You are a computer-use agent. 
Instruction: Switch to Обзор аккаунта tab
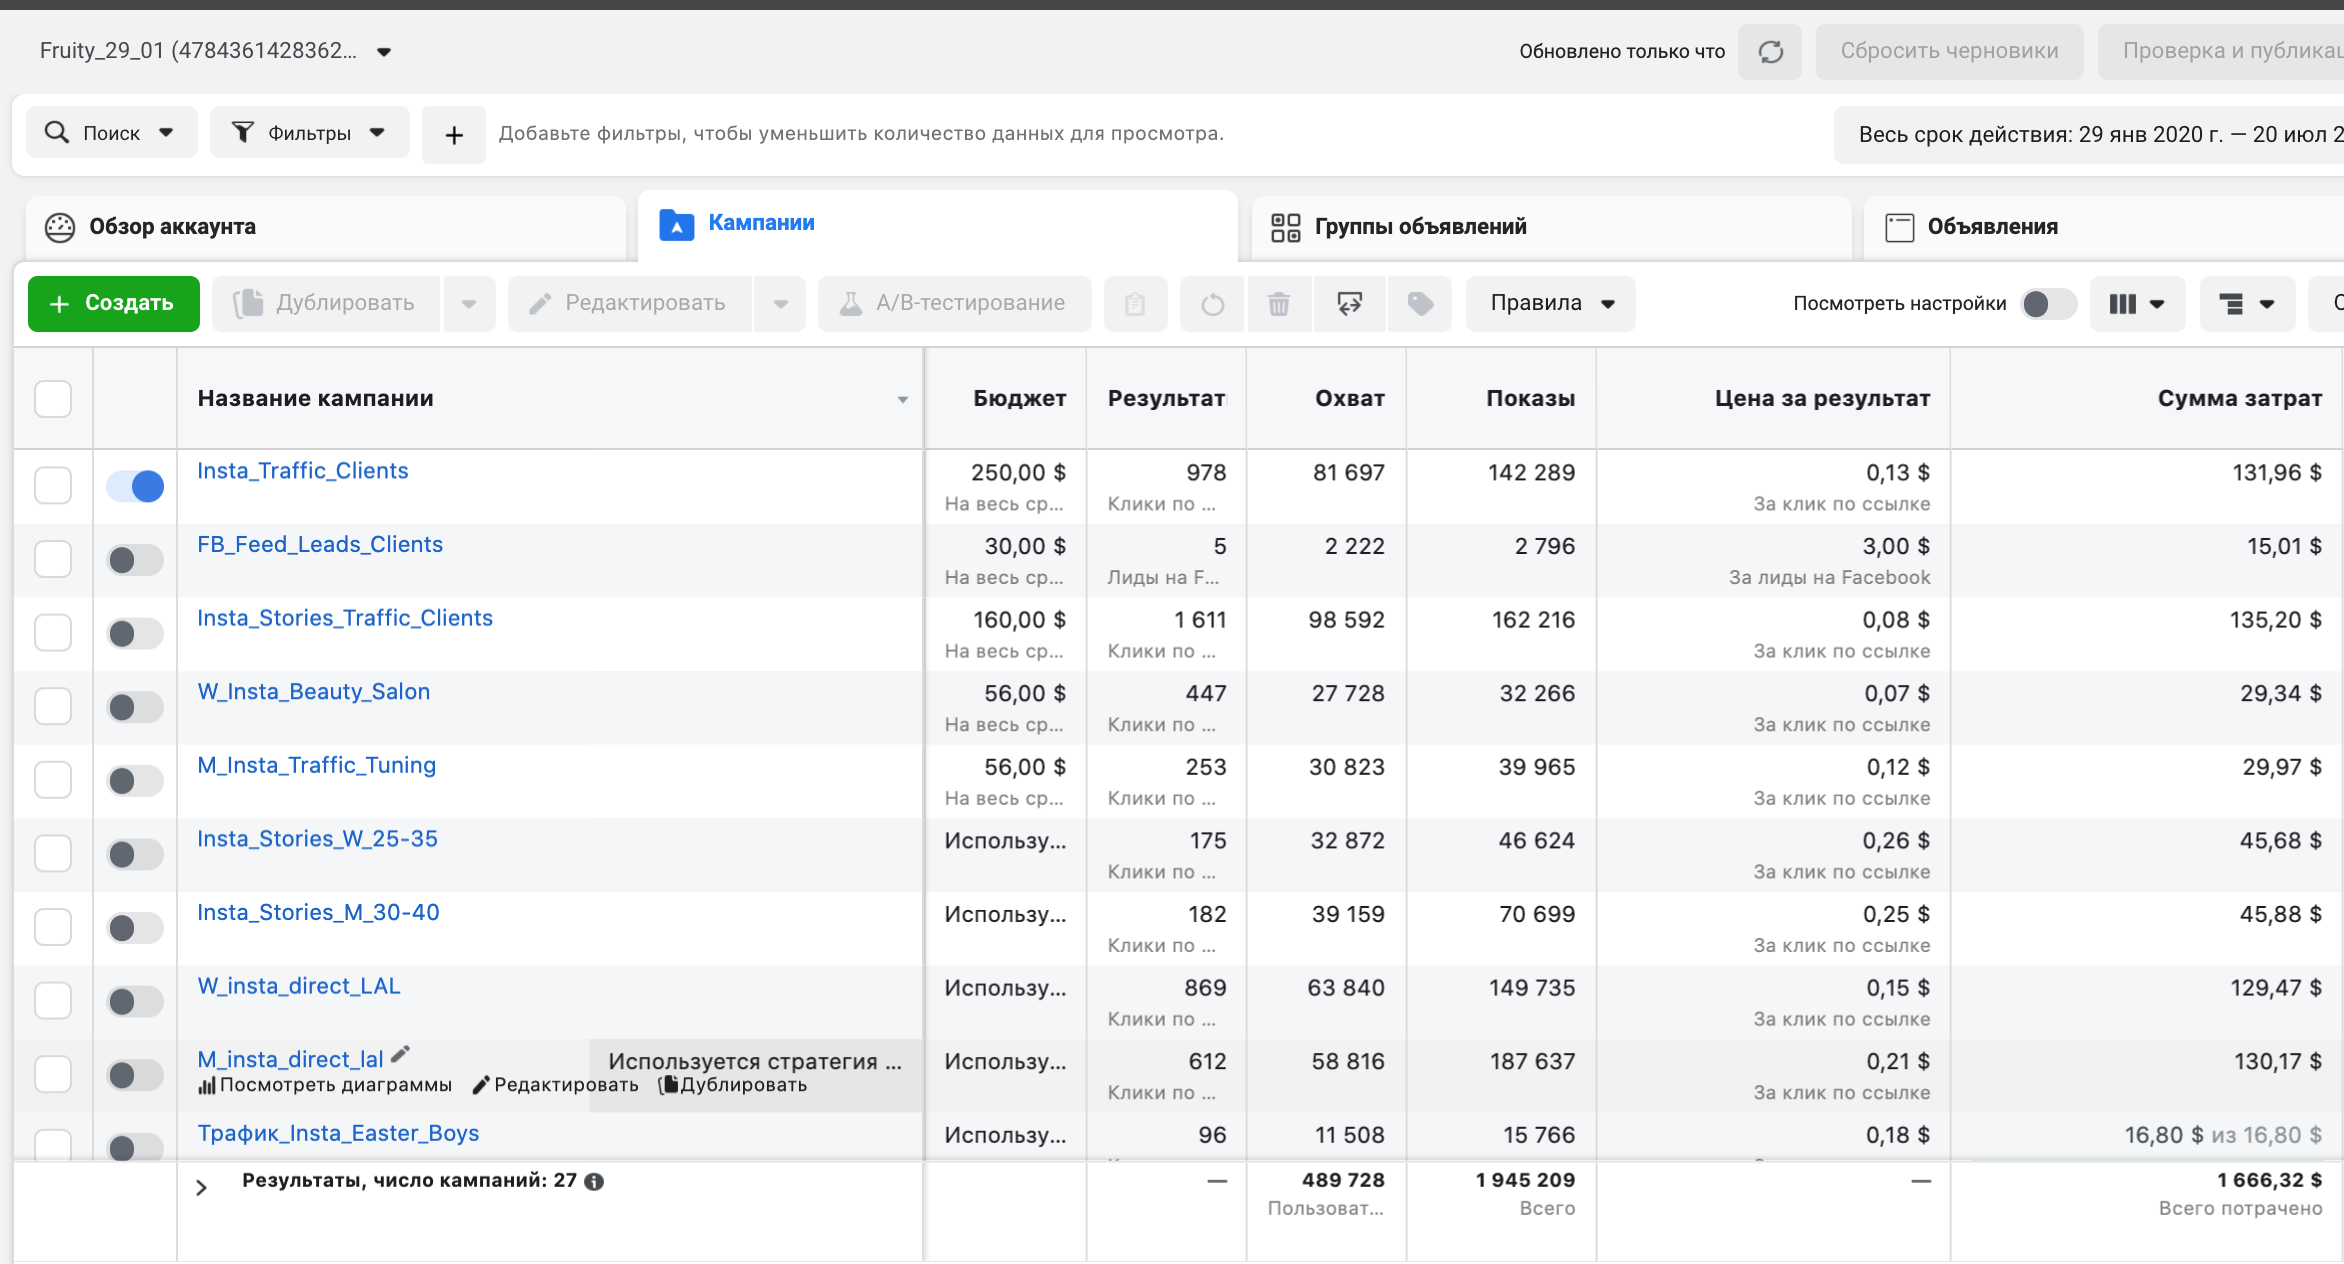(326, 227)
